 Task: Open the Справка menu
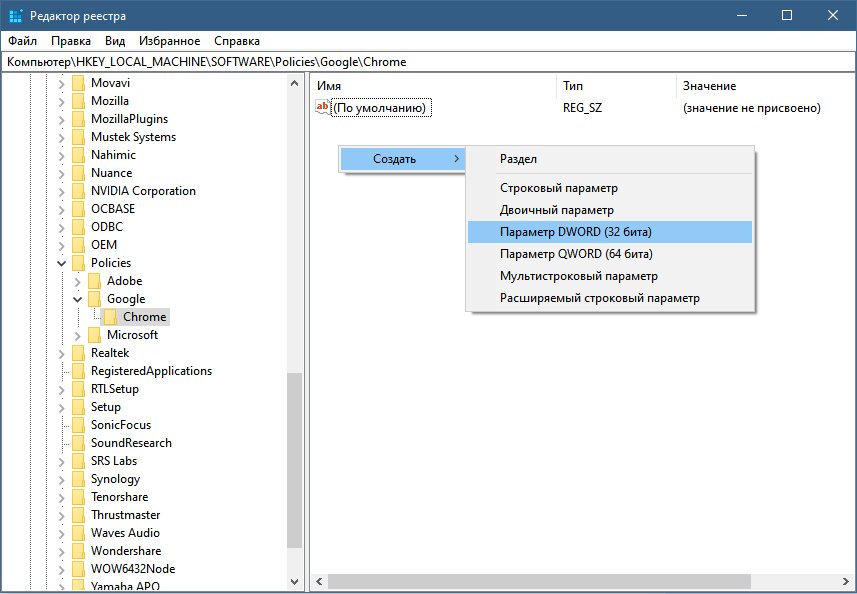point(237,41)
